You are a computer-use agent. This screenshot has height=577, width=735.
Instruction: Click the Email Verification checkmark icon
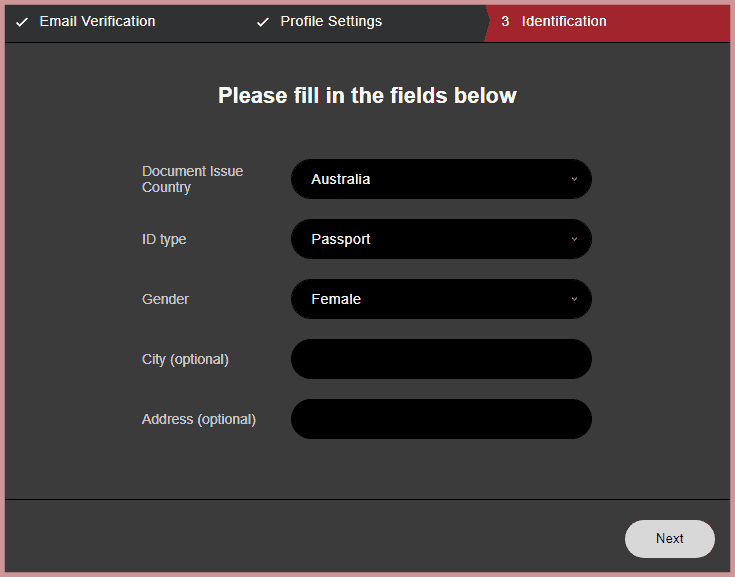[22, 22]
